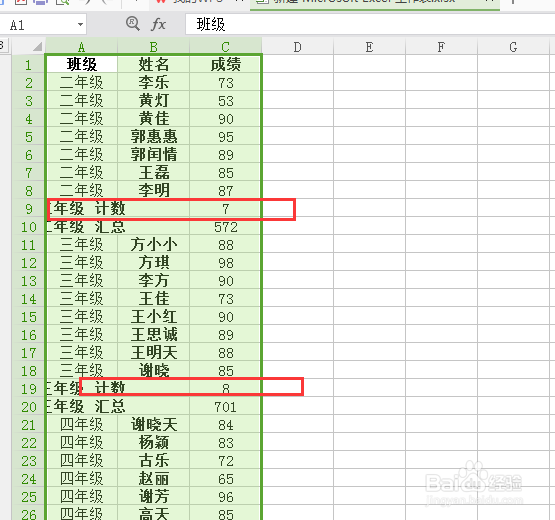Click the name cell 赵丽
The width and height of the screenshot is (555, 520).
153,479
